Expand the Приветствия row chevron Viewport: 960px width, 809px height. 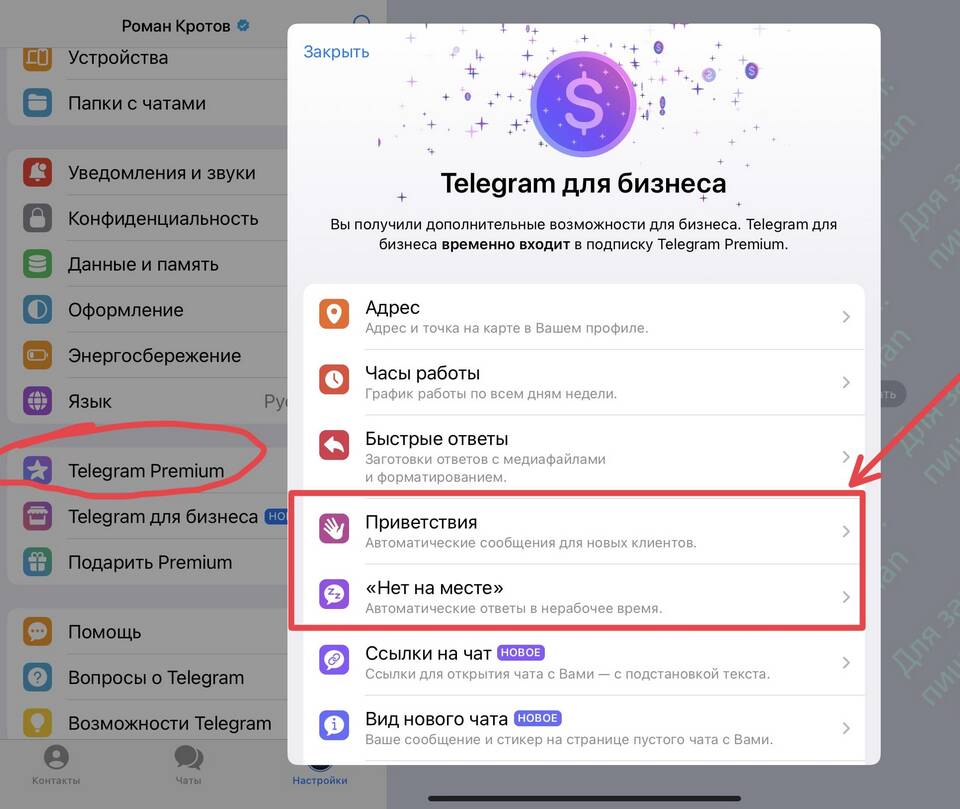846,531
